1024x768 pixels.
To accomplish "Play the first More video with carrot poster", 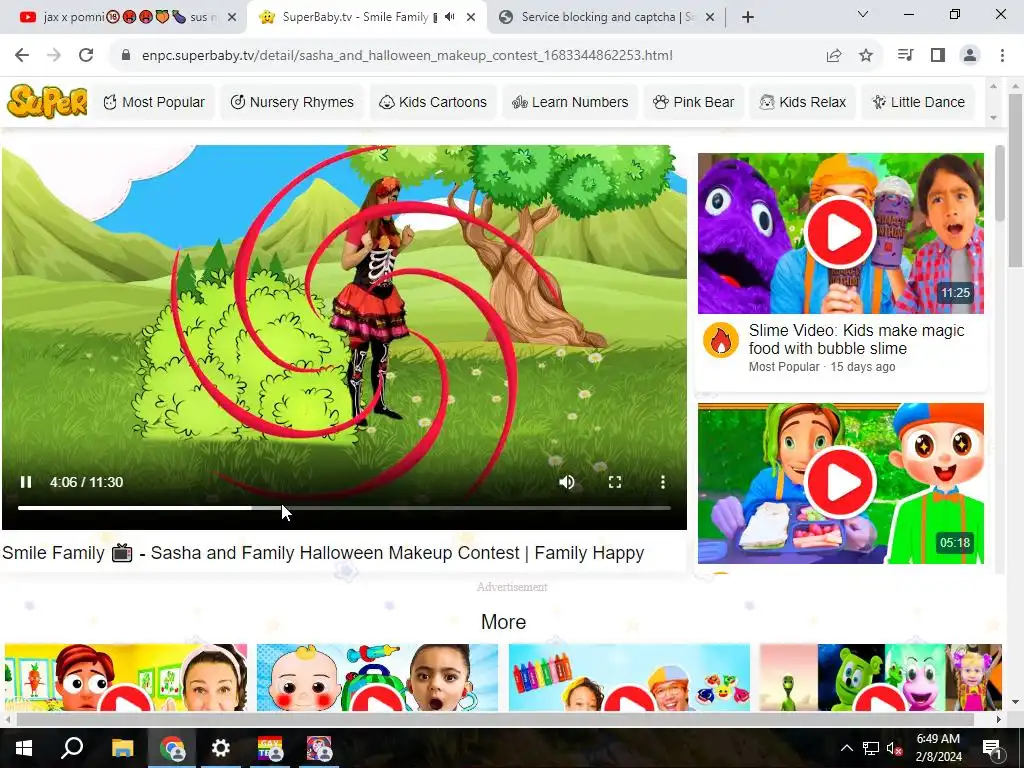I will tap(126, 677).
